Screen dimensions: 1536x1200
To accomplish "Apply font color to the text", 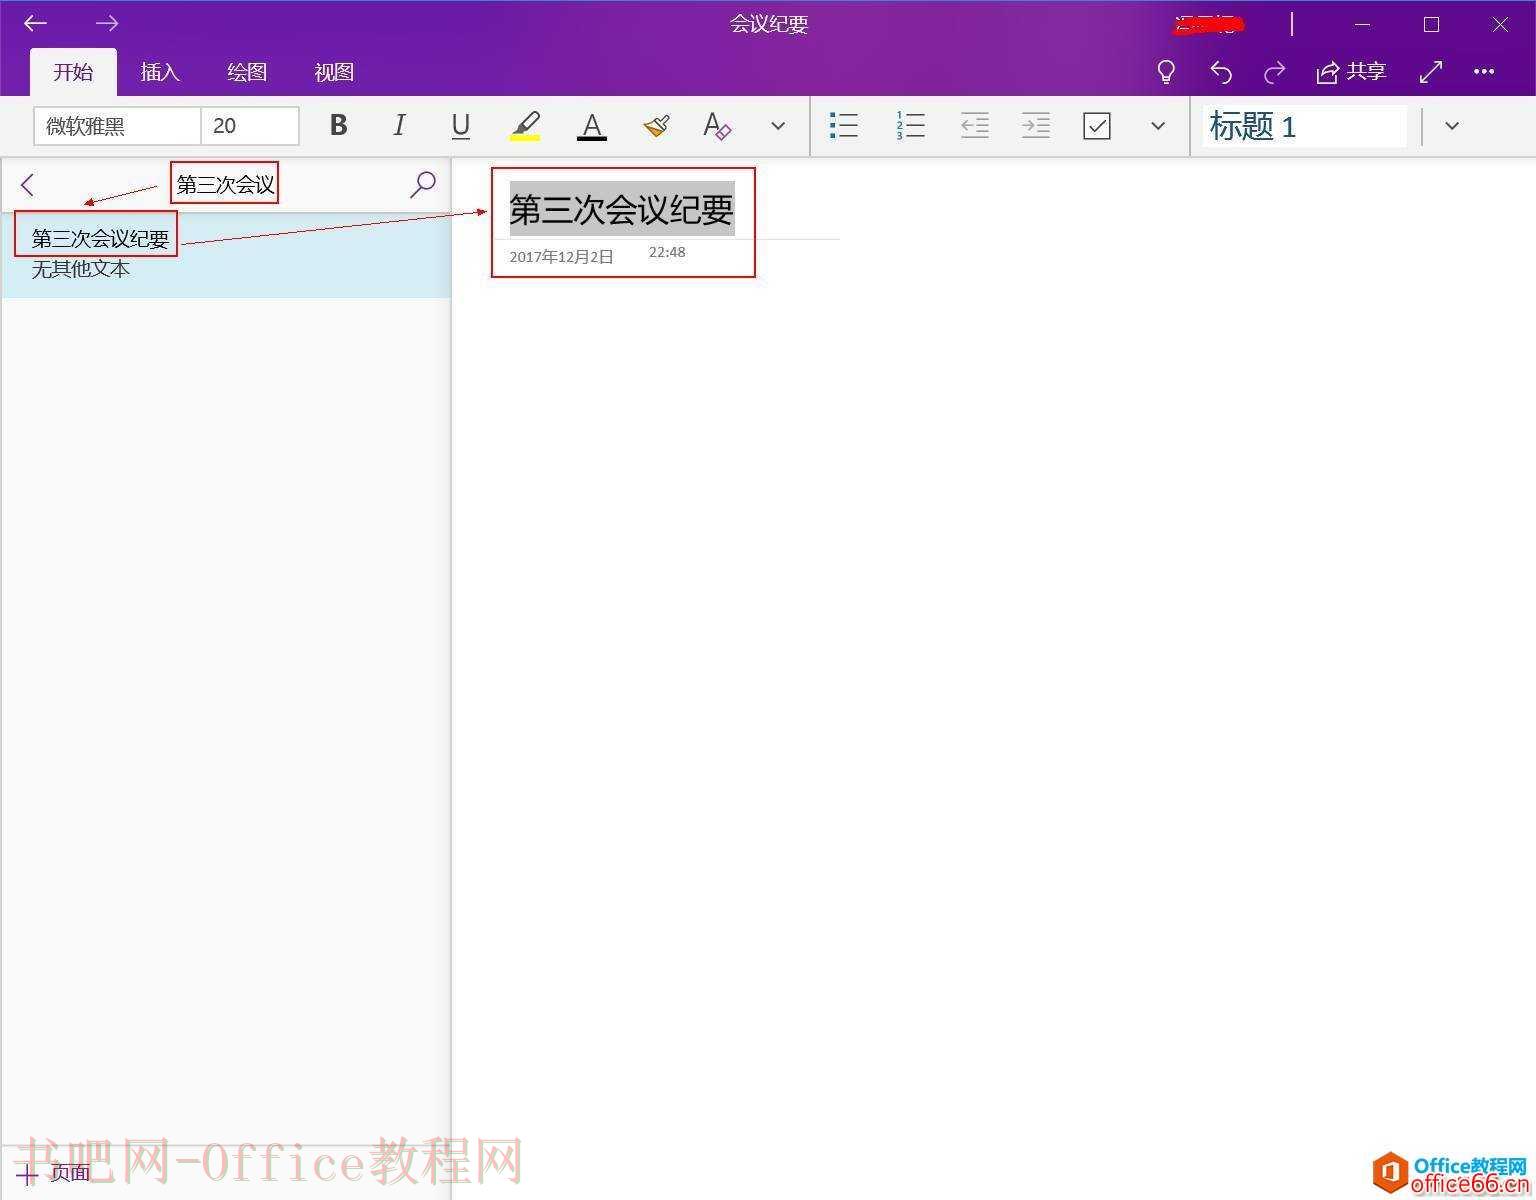I will [592, 126].
